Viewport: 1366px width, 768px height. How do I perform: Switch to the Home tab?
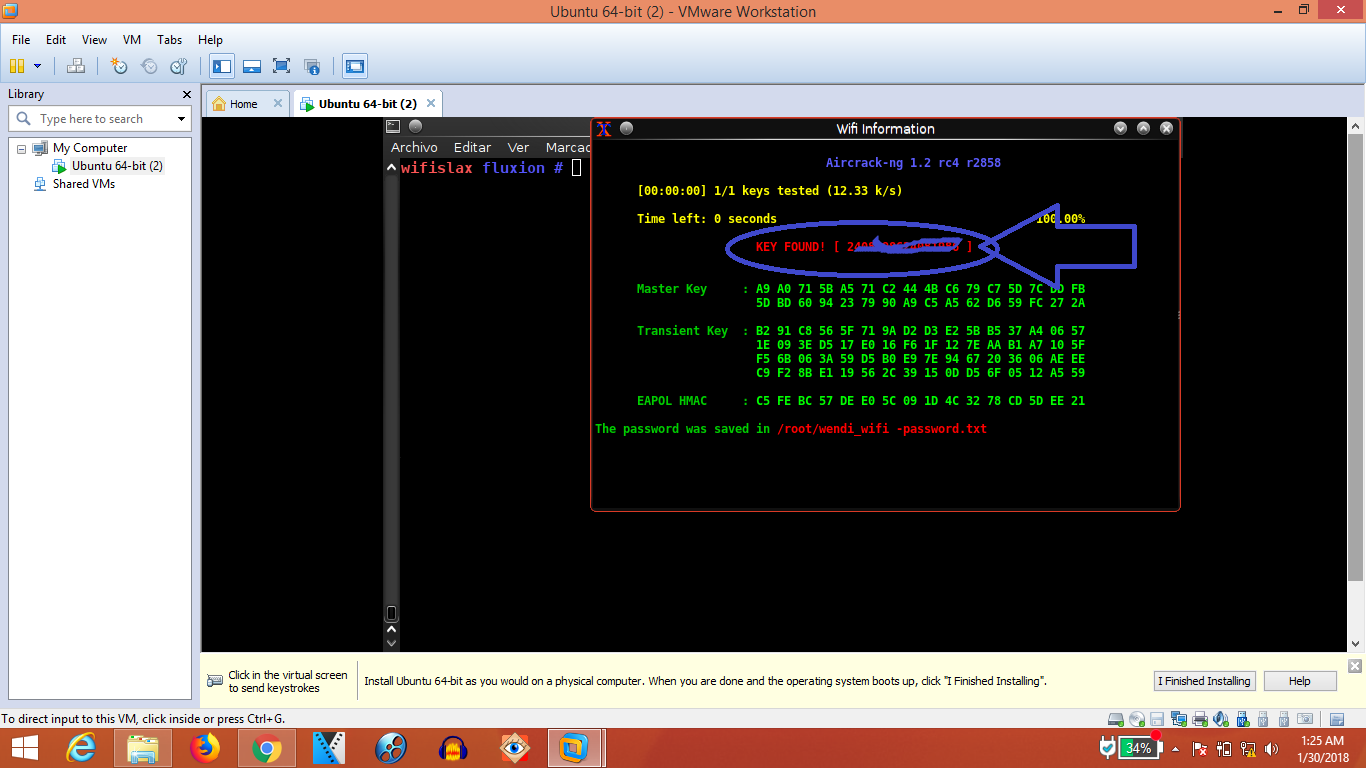[x=243, y=104]
